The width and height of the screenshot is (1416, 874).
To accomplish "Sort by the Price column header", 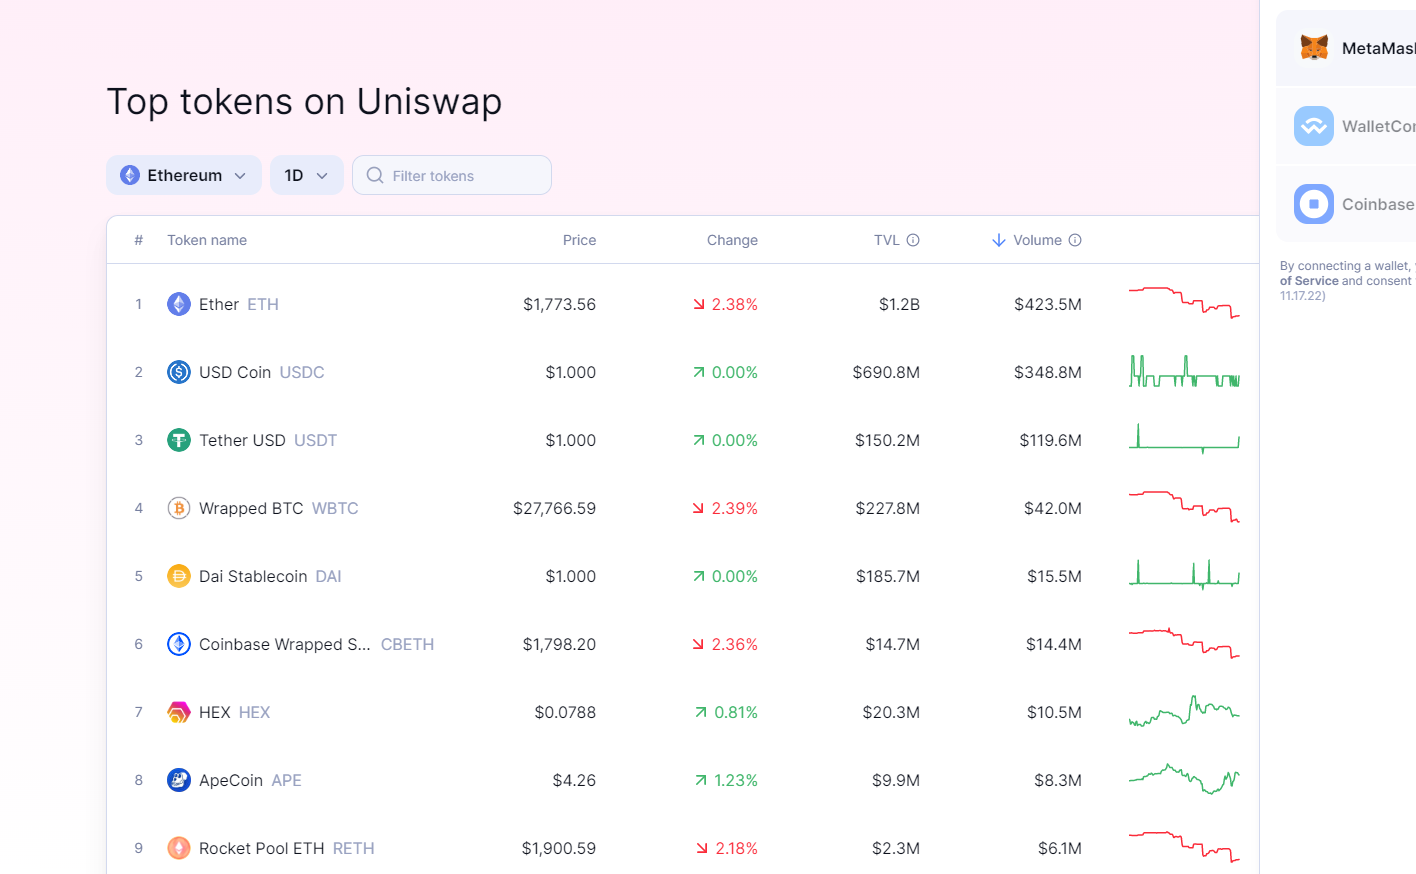I will [579, 240].
